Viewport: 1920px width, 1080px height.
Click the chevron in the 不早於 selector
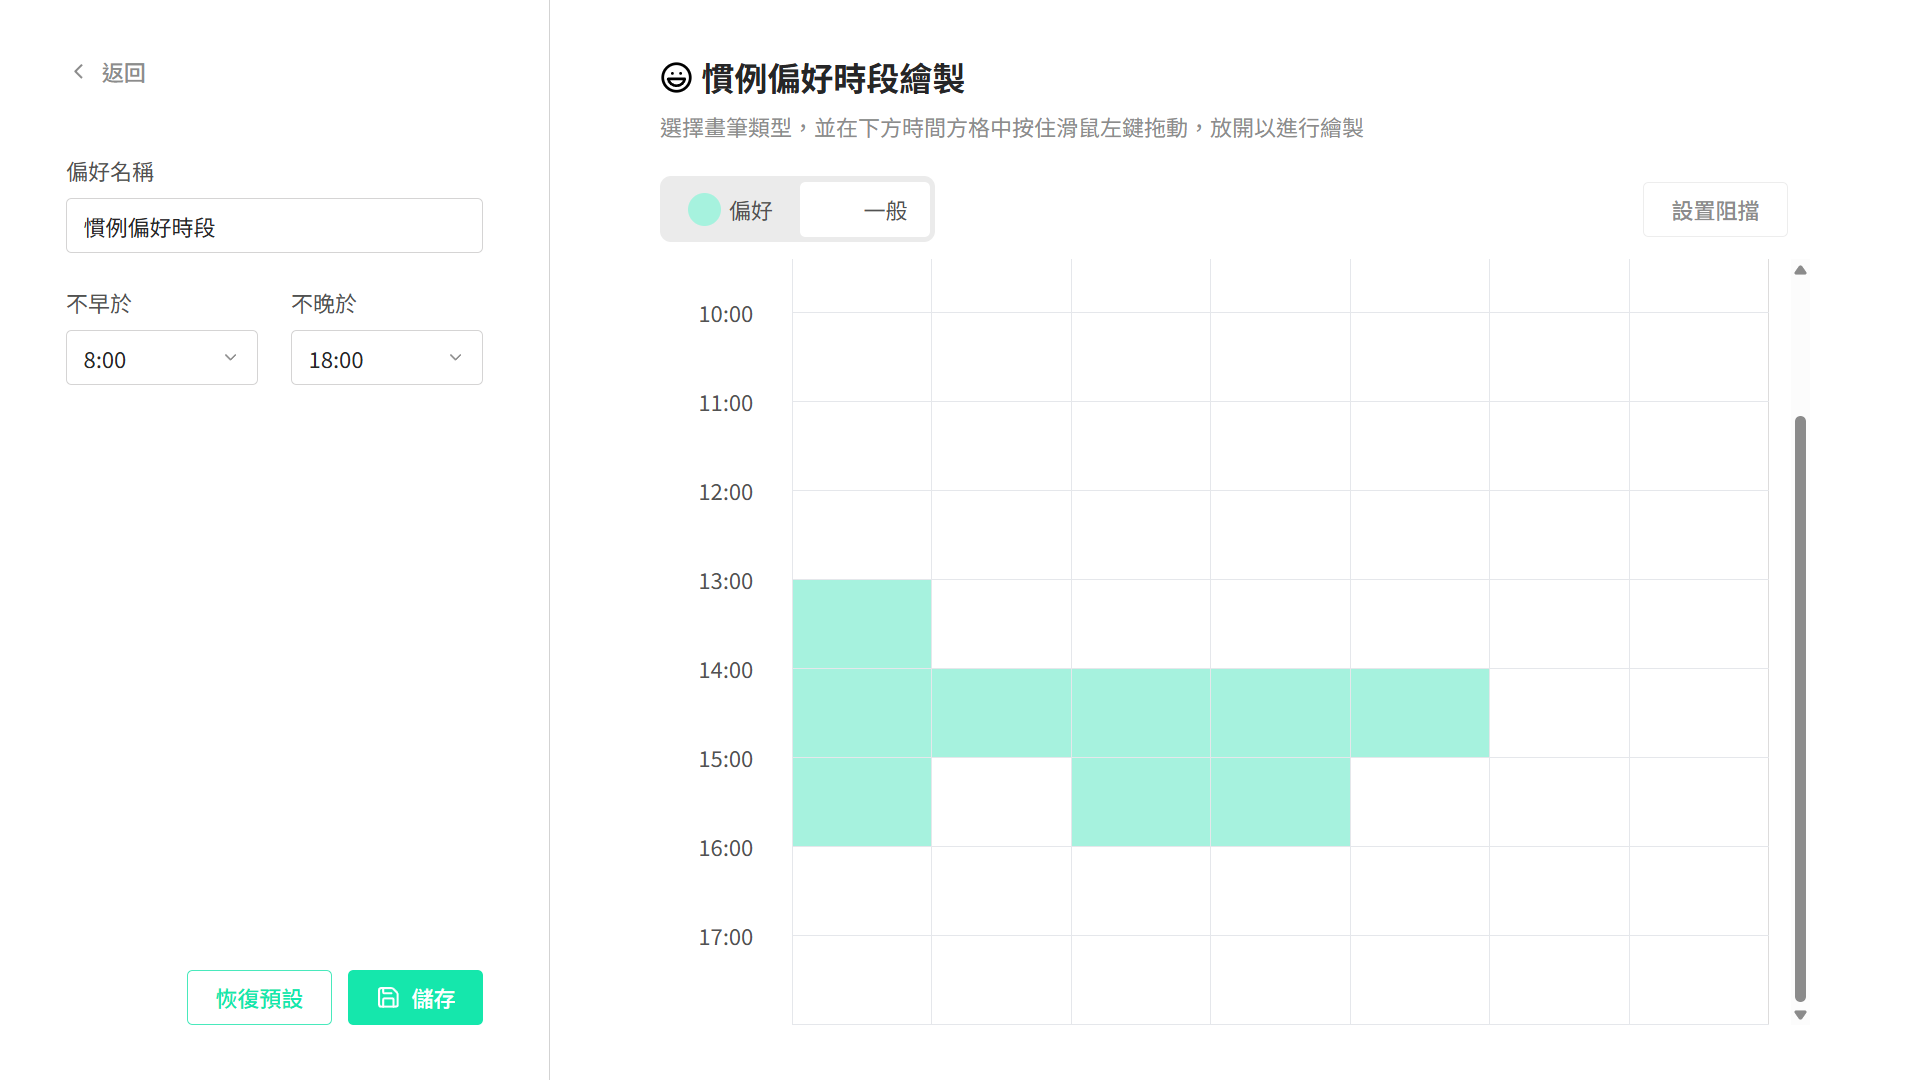point(231,357)
